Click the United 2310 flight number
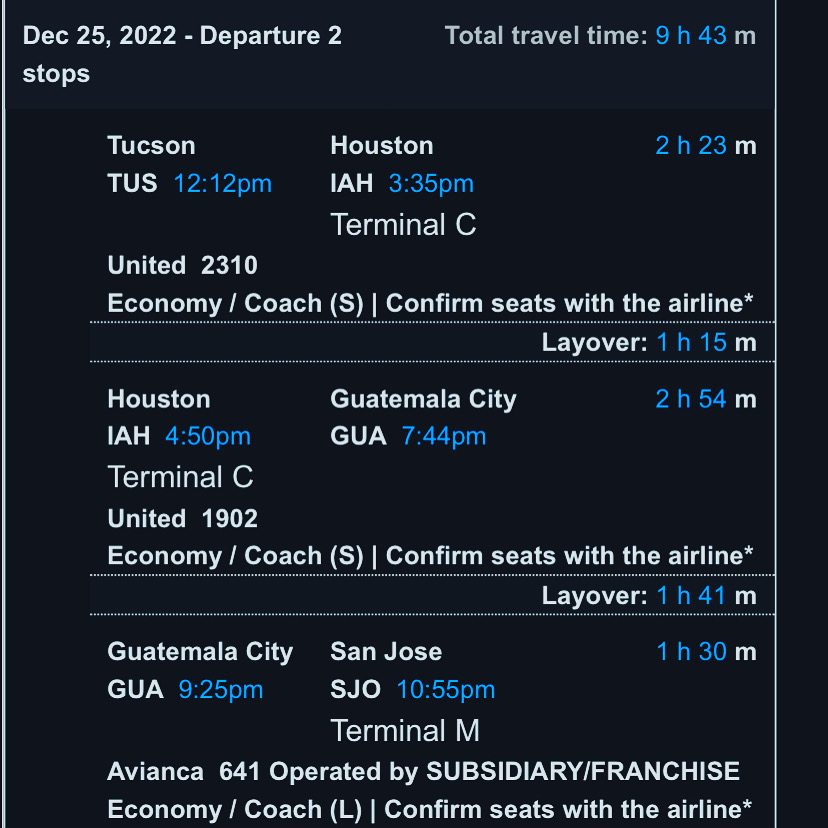 [x=183, y=265]
